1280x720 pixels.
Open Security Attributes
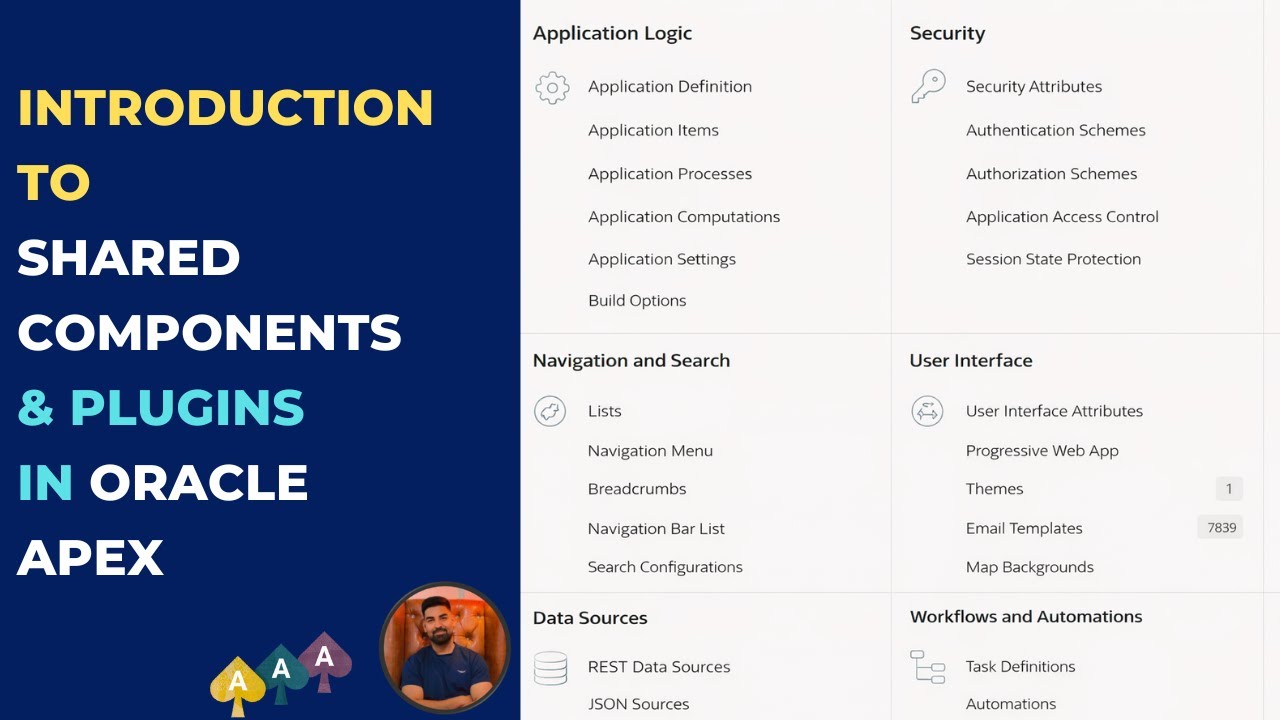(1034, 87)
